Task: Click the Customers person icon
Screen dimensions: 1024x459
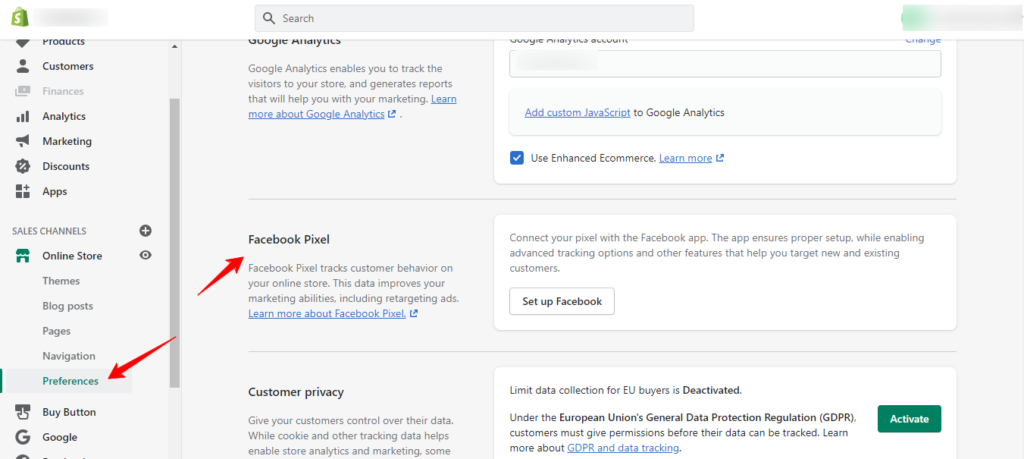Action: (x=23, y=66)
